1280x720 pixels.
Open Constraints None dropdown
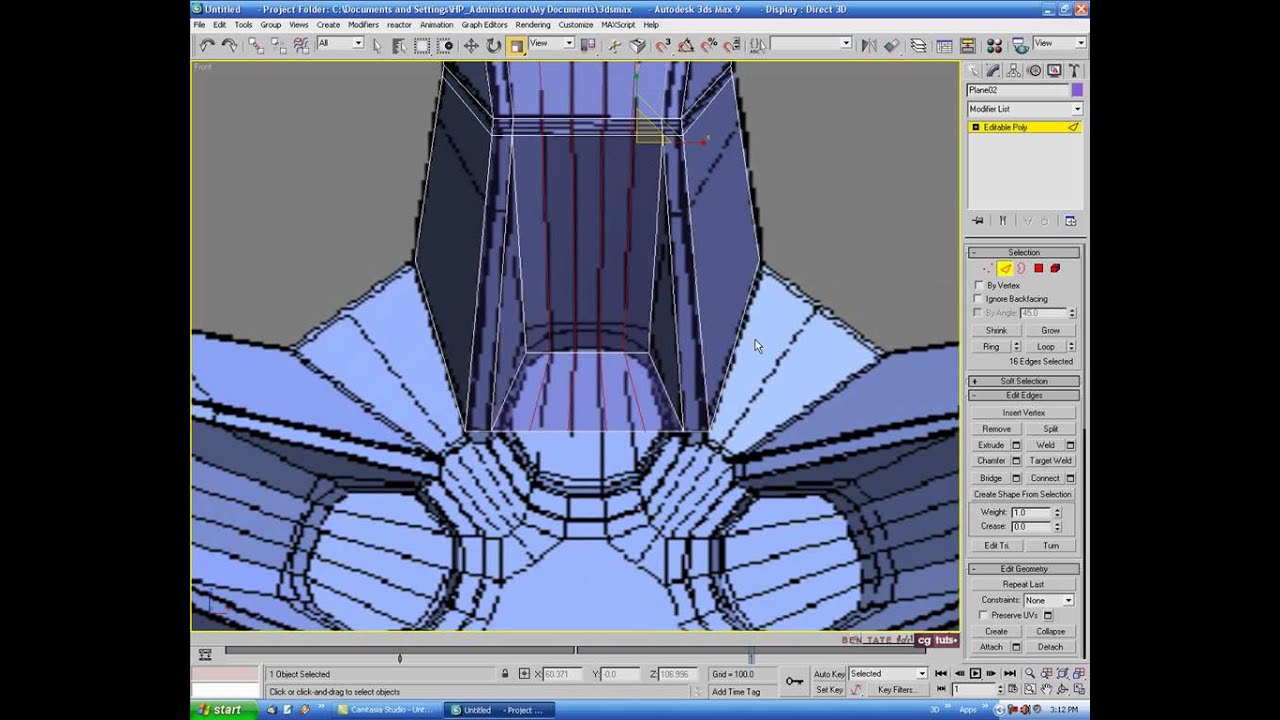[x=1048, y=600]
